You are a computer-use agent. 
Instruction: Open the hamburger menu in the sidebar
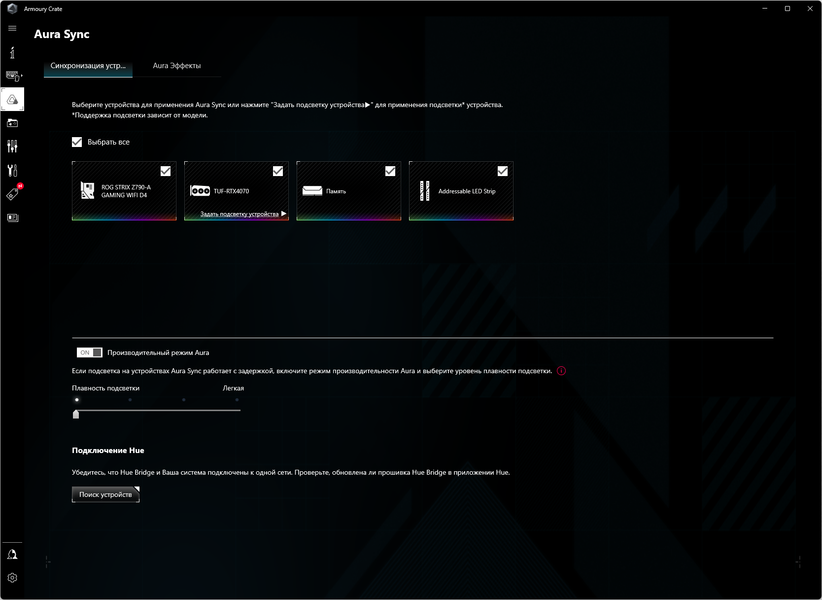pyautogui.click(x=12, y=28)
